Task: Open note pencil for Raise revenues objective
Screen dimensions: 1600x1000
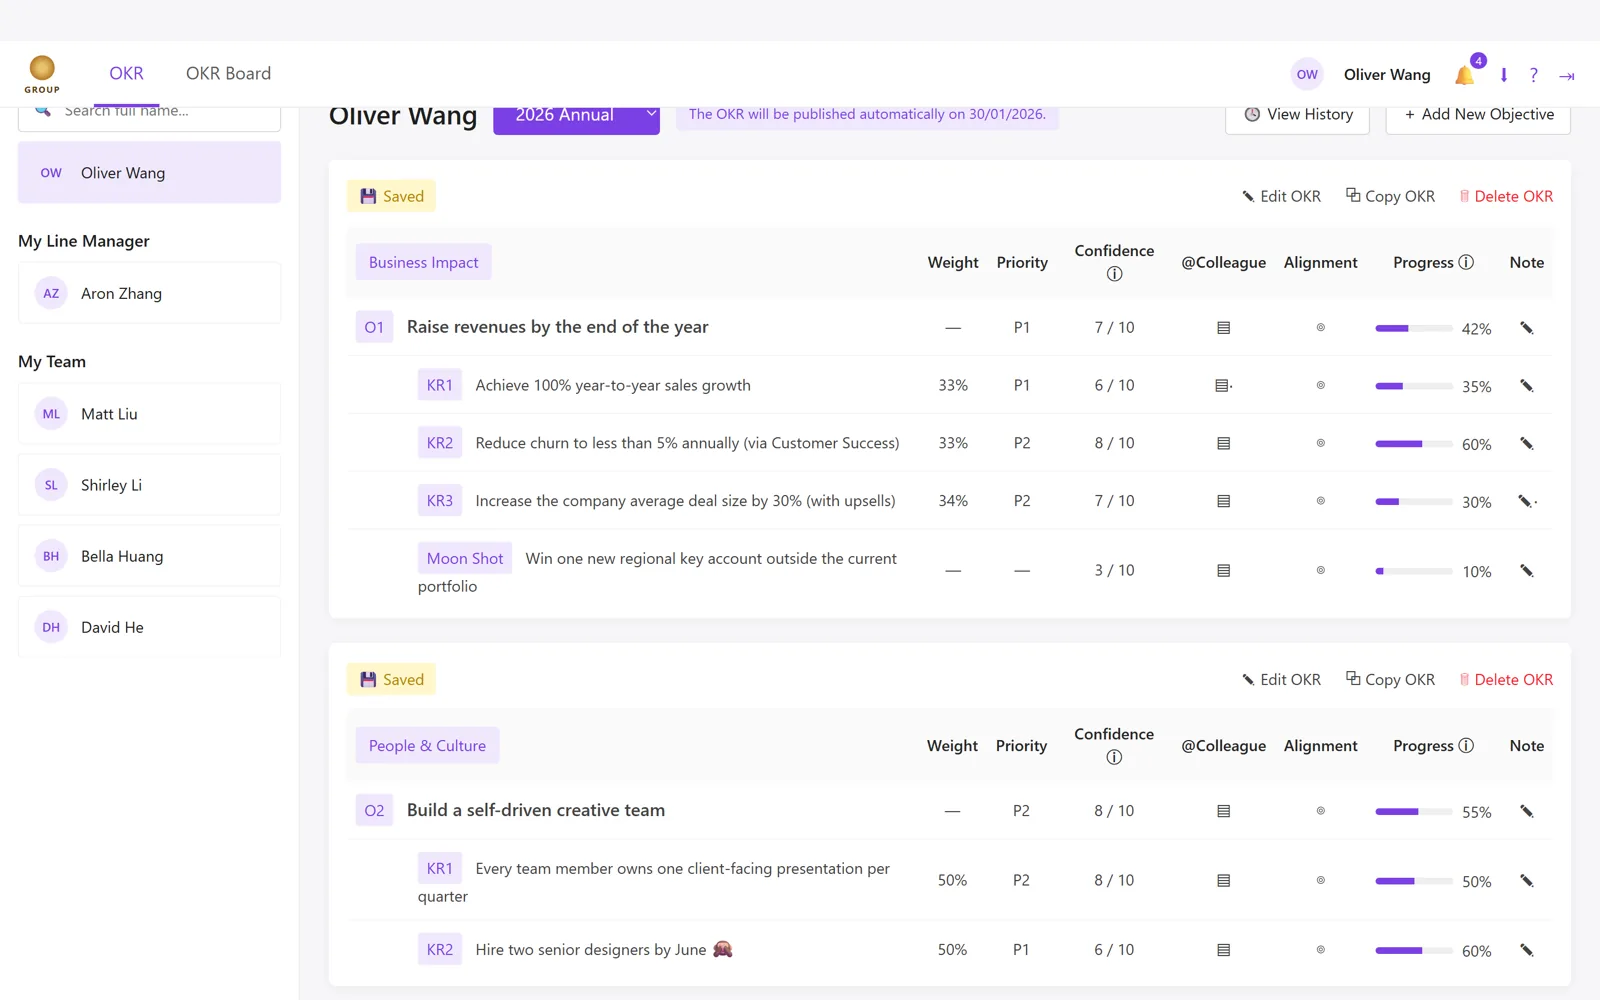Action: [x=1527, y=328]
